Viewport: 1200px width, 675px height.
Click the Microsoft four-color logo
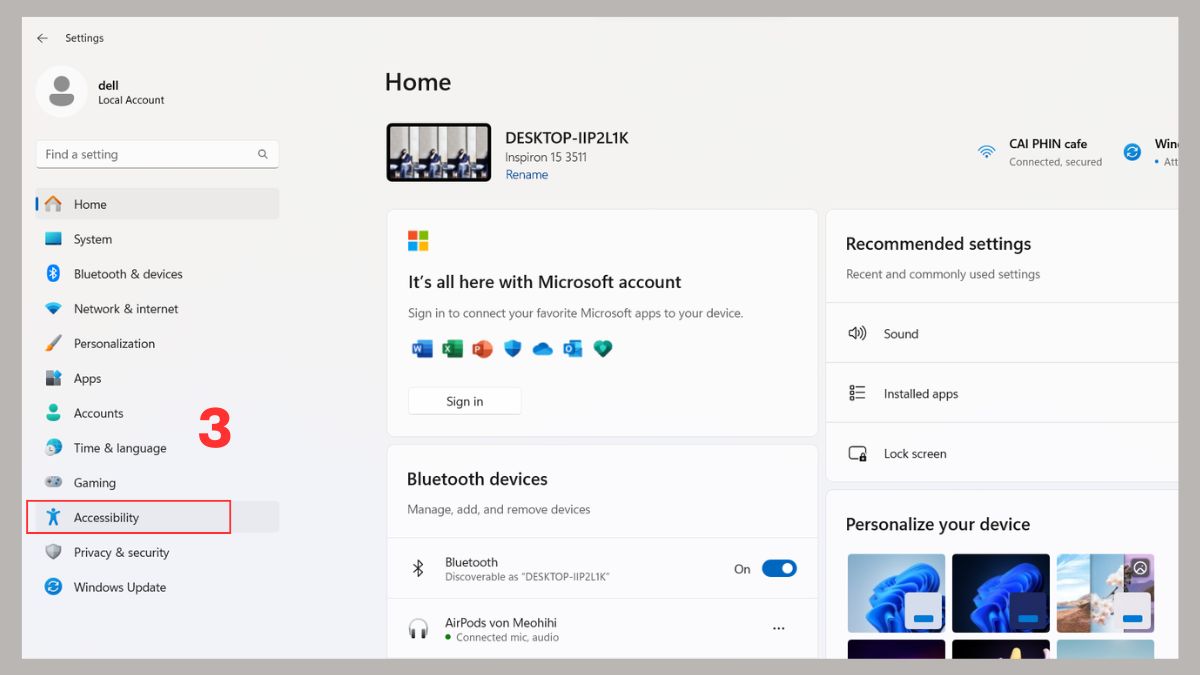tap(418, 240)
